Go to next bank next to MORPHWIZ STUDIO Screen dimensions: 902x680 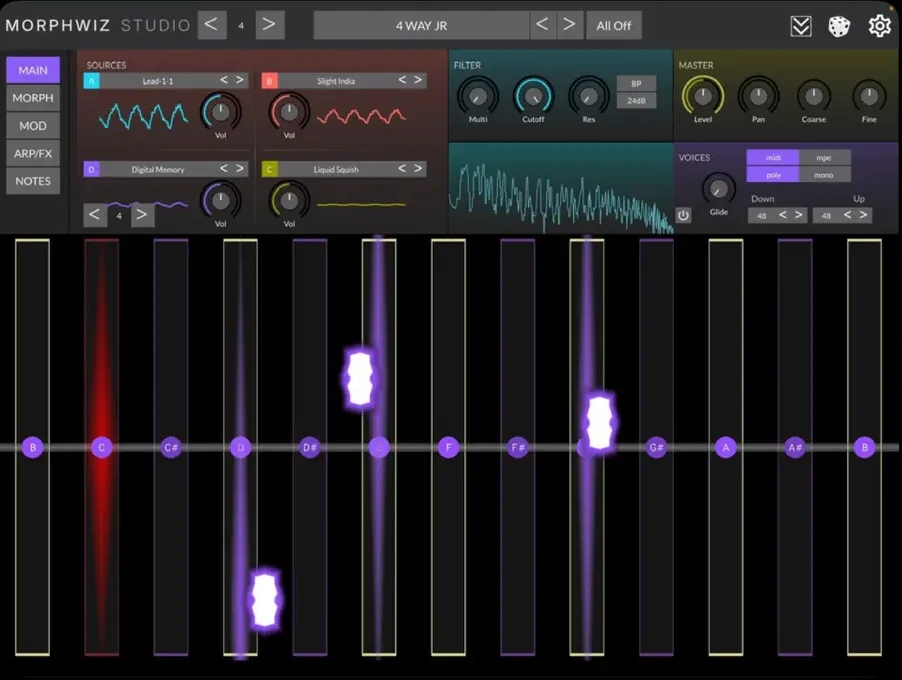269,25
